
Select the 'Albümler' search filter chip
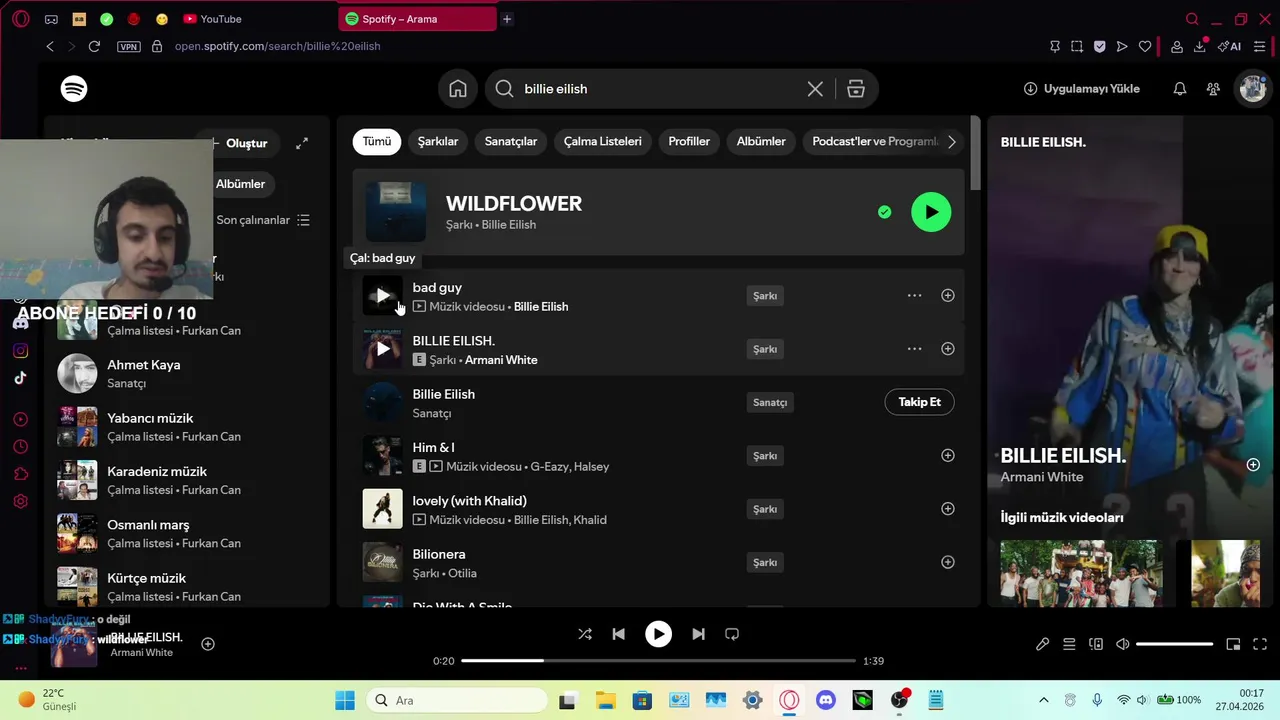coord(761,142)
